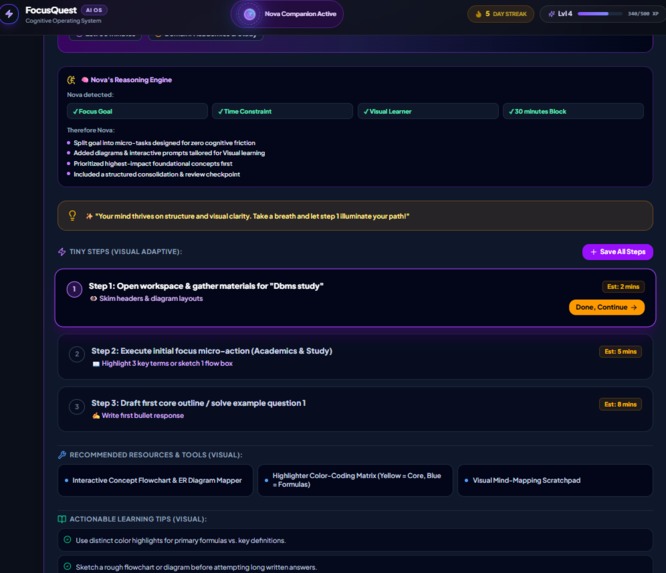Click the check circle beside color highlights tip
Image resolution: width=666 pixels, height=573 pixels.
tap(67, 540)
